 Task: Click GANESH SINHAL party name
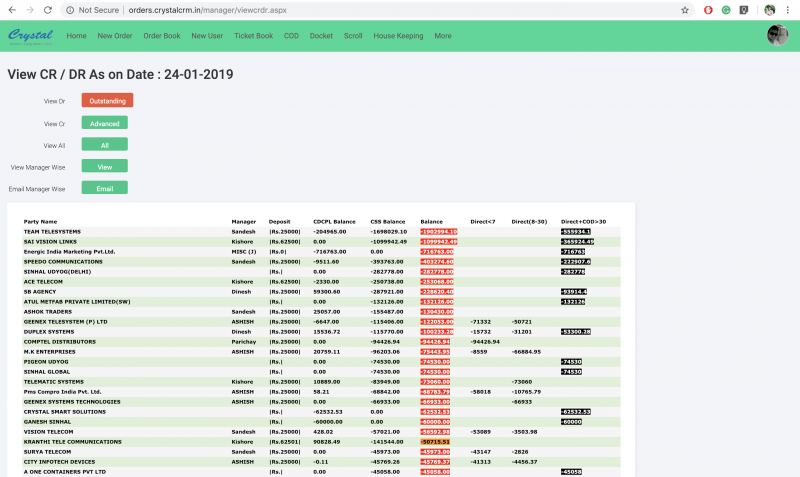47,422
